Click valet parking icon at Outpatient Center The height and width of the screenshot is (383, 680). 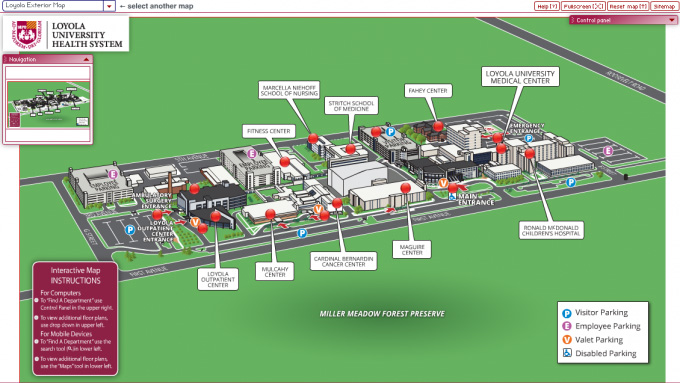195,223
